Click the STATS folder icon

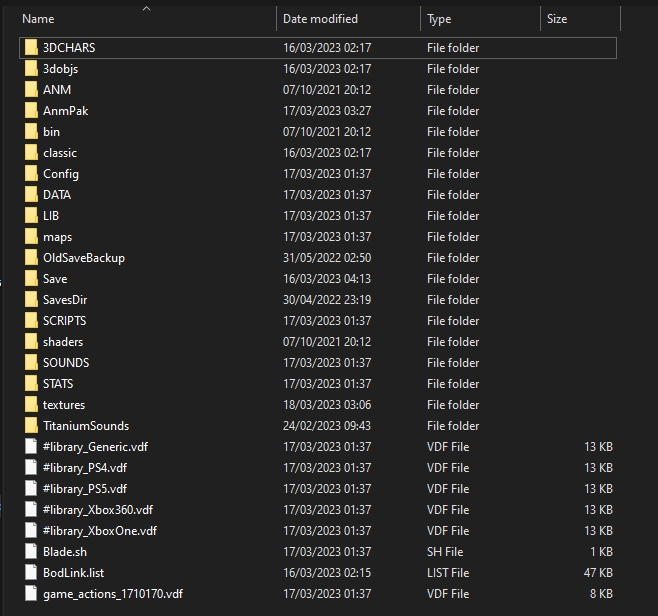[31, 384]
